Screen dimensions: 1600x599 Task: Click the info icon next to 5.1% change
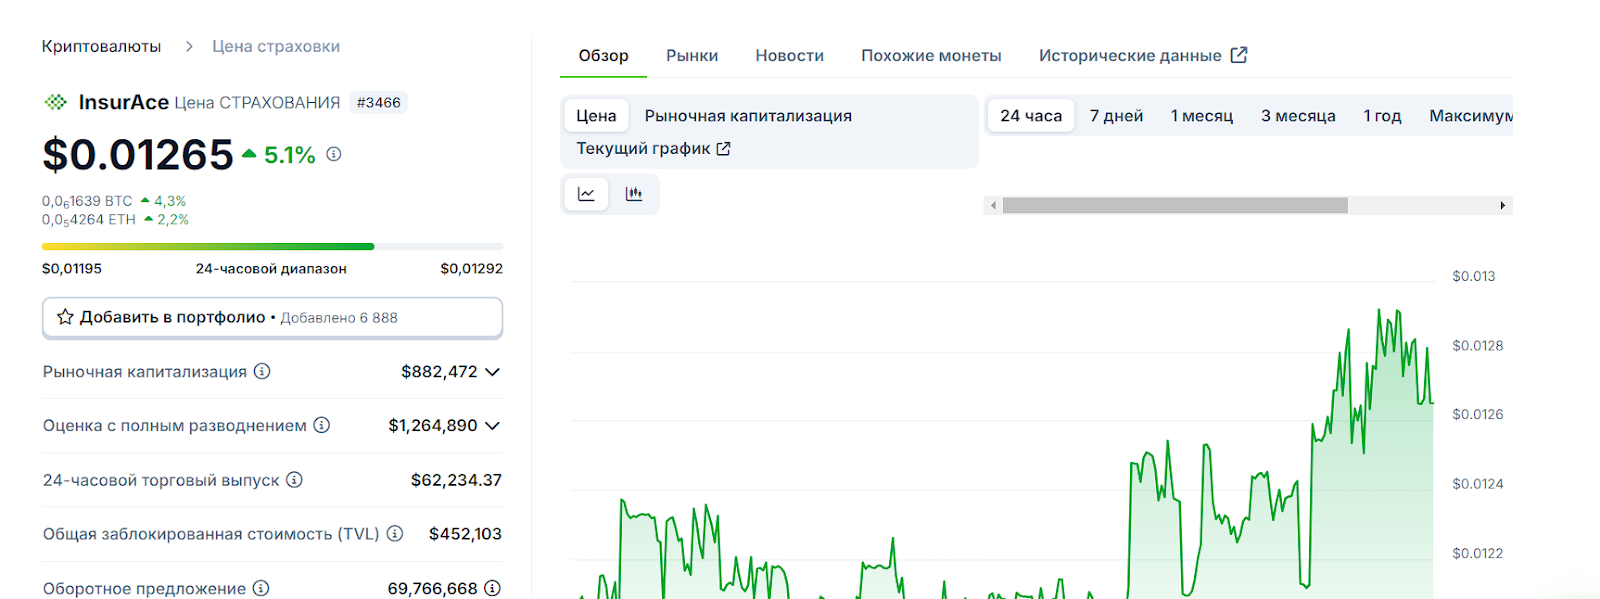pos(334,154)
